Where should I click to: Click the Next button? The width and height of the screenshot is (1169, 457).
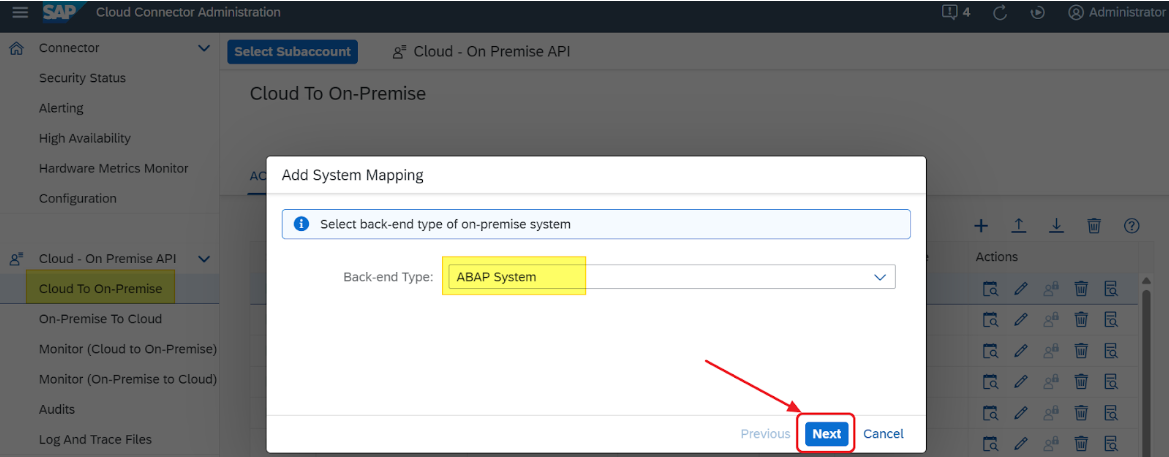pos(826,434)
